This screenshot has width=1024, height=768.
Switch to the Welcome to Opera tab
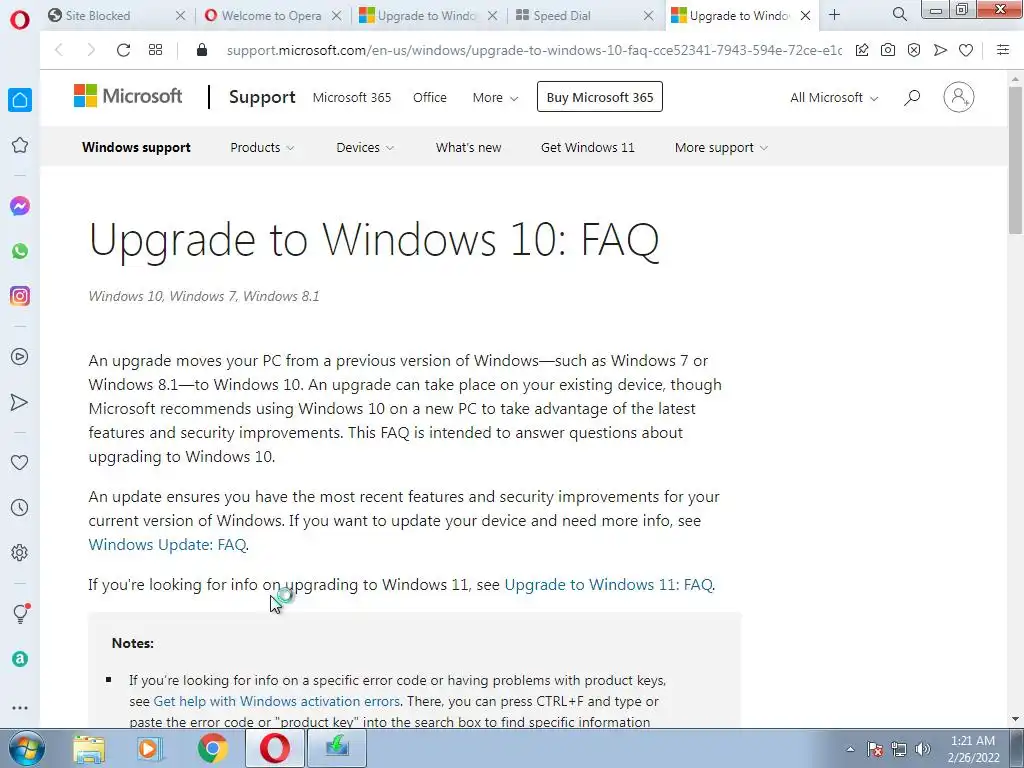(x=270, y=15)
